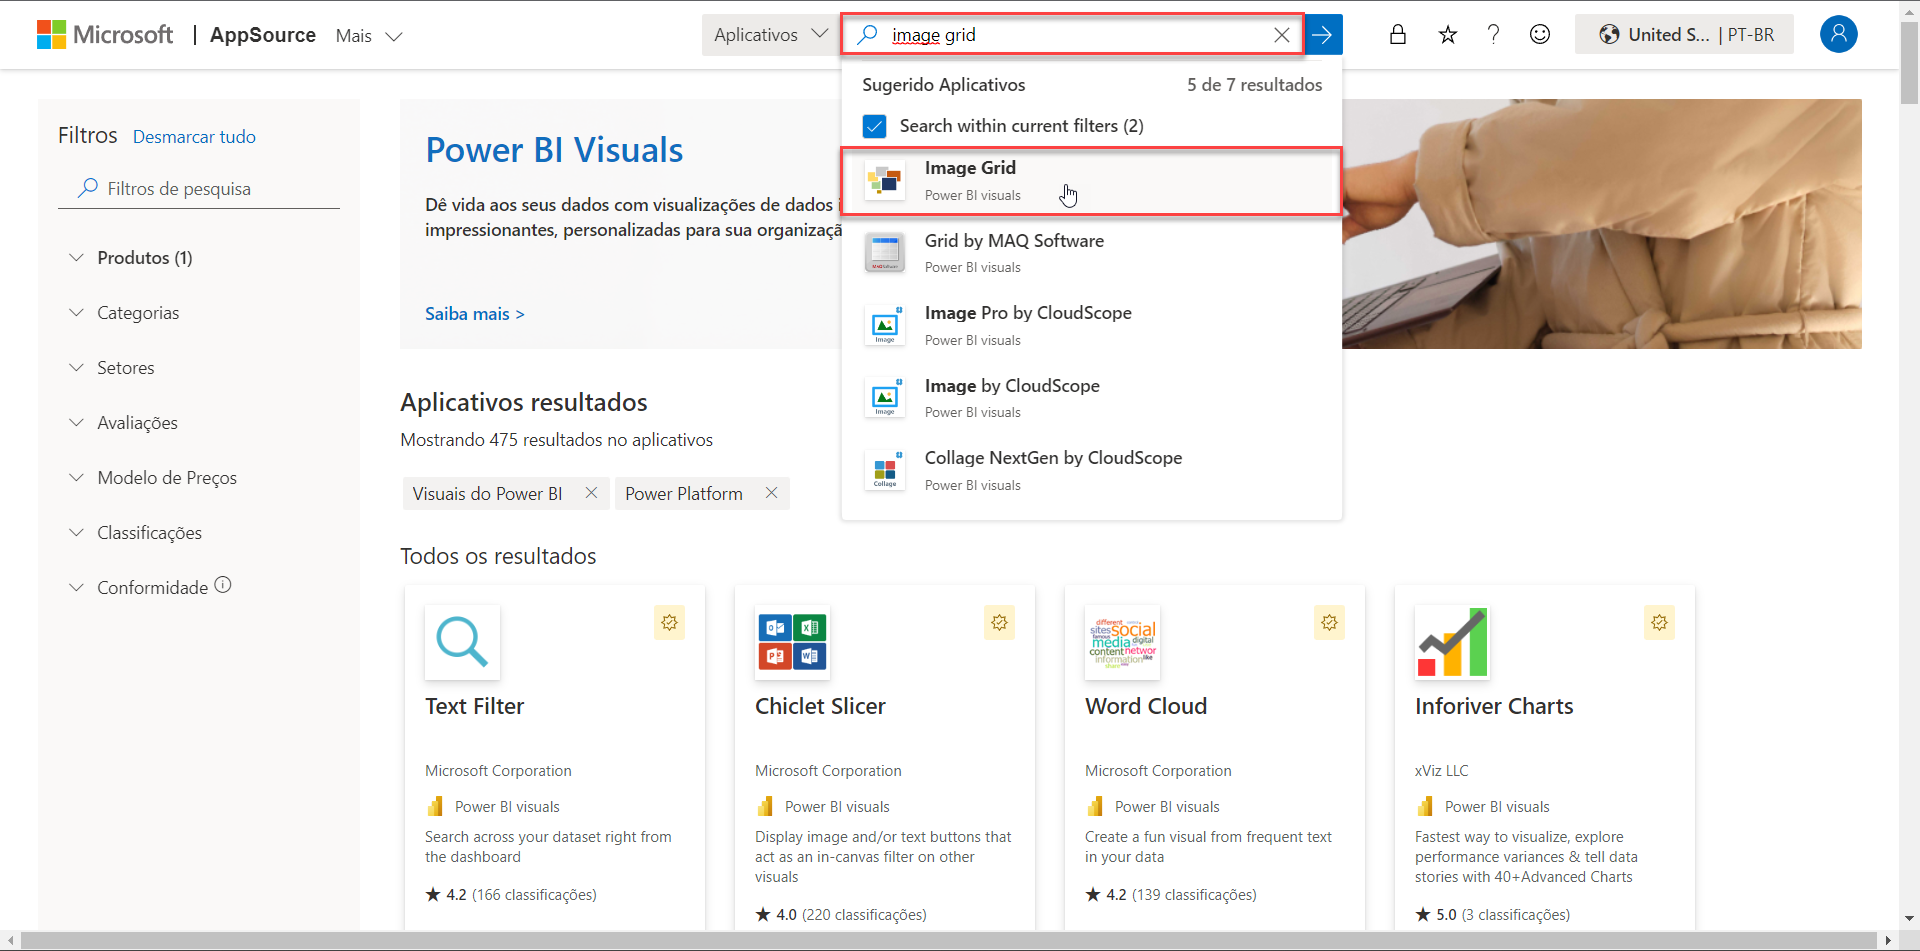Open the lock icon in the header
This screenshot has width=1920, height=951.
(1398, 35)
